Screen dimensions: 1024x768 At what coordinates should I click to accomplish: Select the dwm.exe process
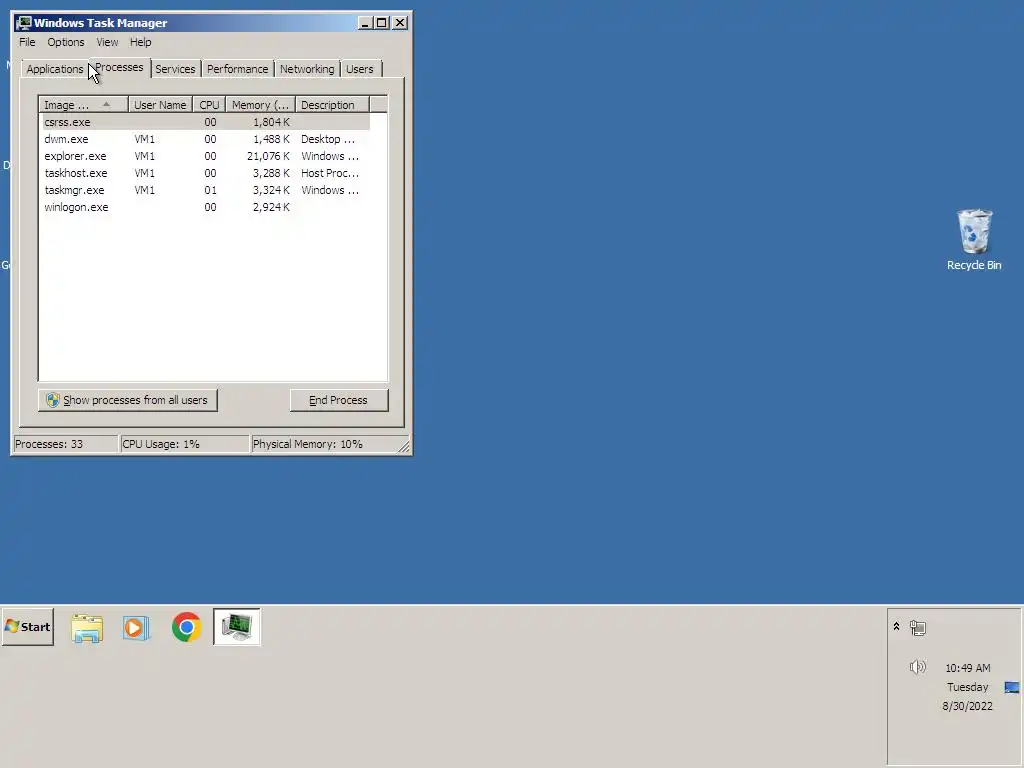[206, 139]
